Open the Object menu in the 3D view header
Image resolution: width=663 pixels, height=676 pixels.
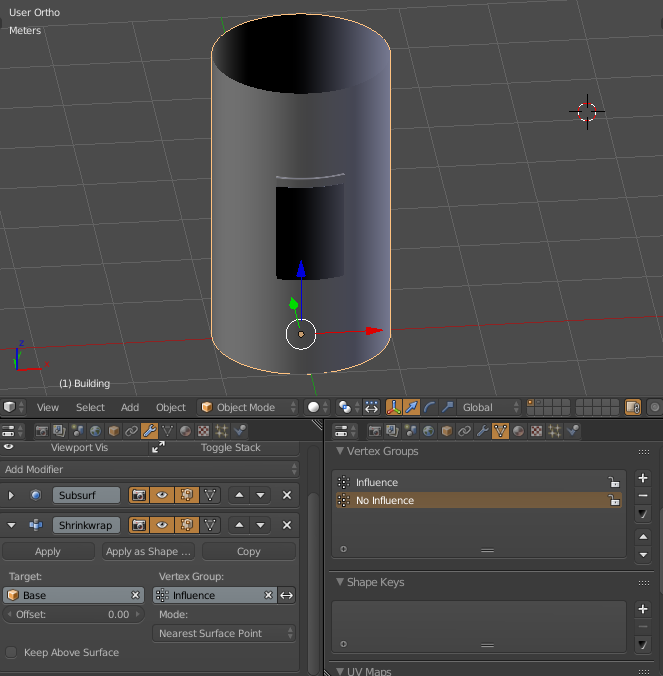[x=171, y=407]
